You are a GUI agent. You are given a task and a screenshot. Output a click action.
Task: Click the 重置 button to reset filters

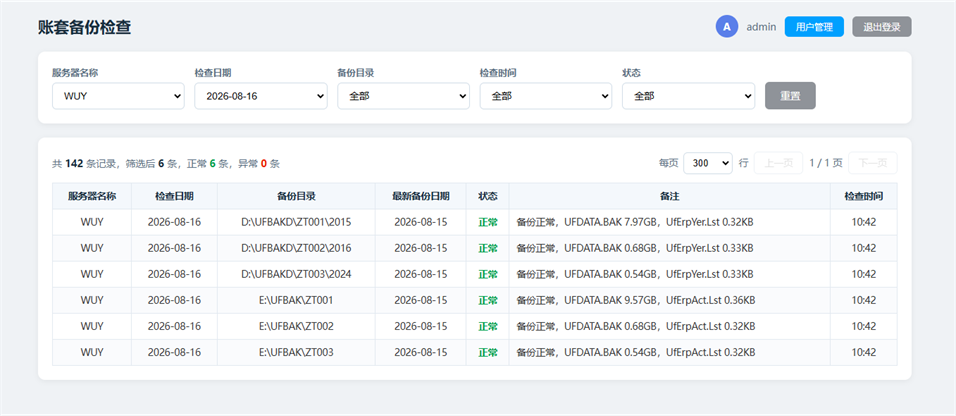pyautogui.click(x=790, y=96)
